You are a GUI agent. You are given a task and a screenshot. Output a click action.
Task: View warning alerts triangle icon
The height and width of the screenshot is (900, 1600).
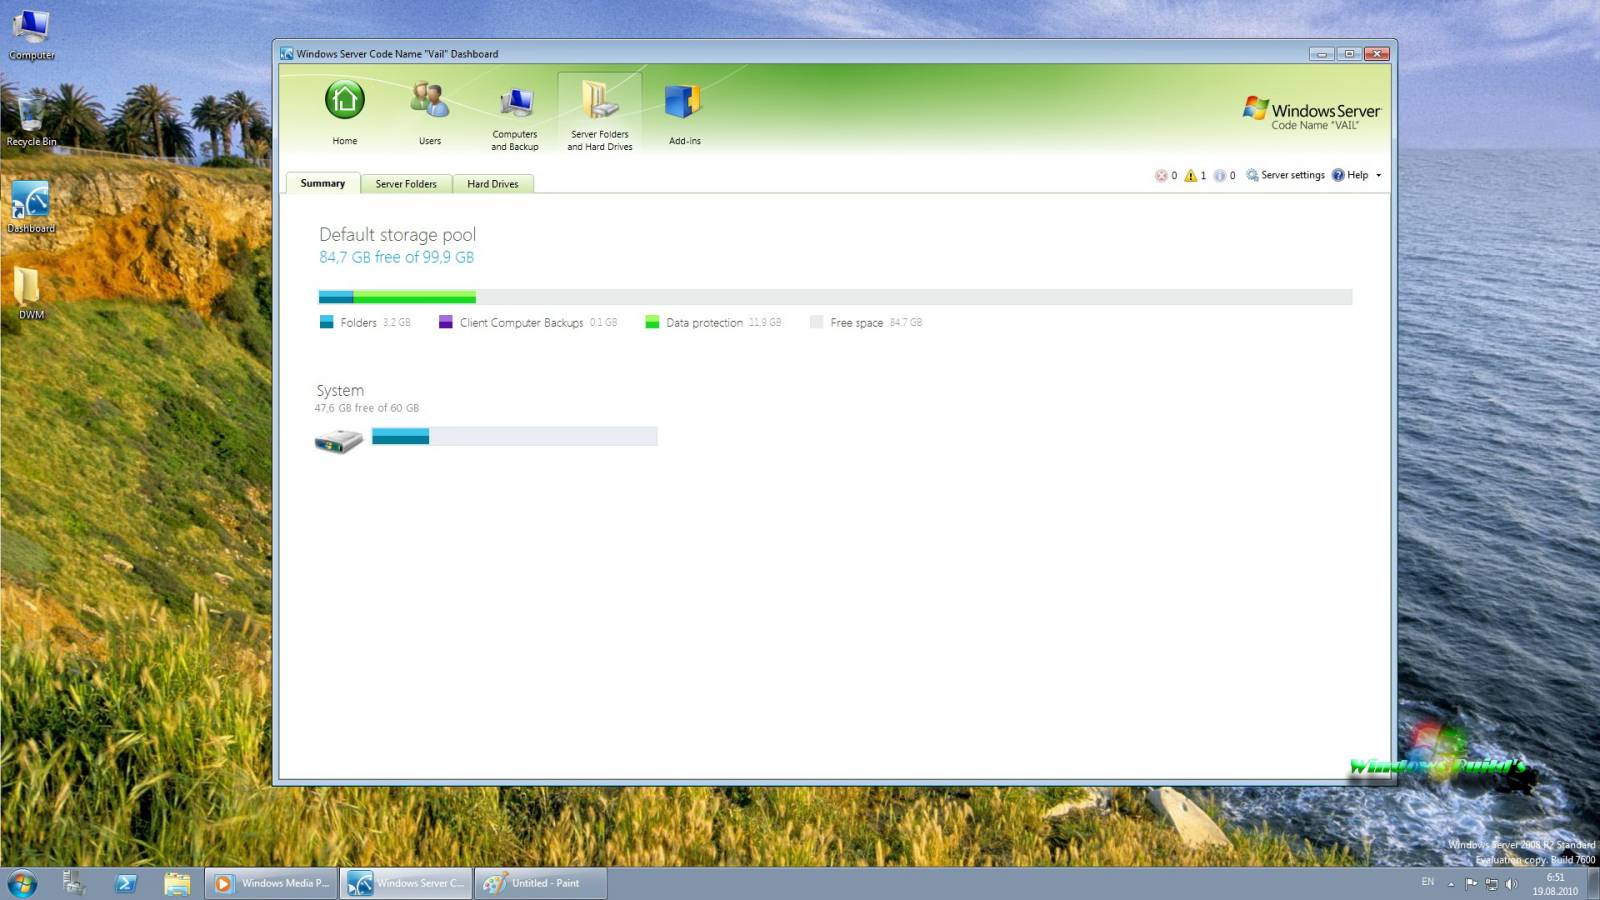tap(1190, 175)
